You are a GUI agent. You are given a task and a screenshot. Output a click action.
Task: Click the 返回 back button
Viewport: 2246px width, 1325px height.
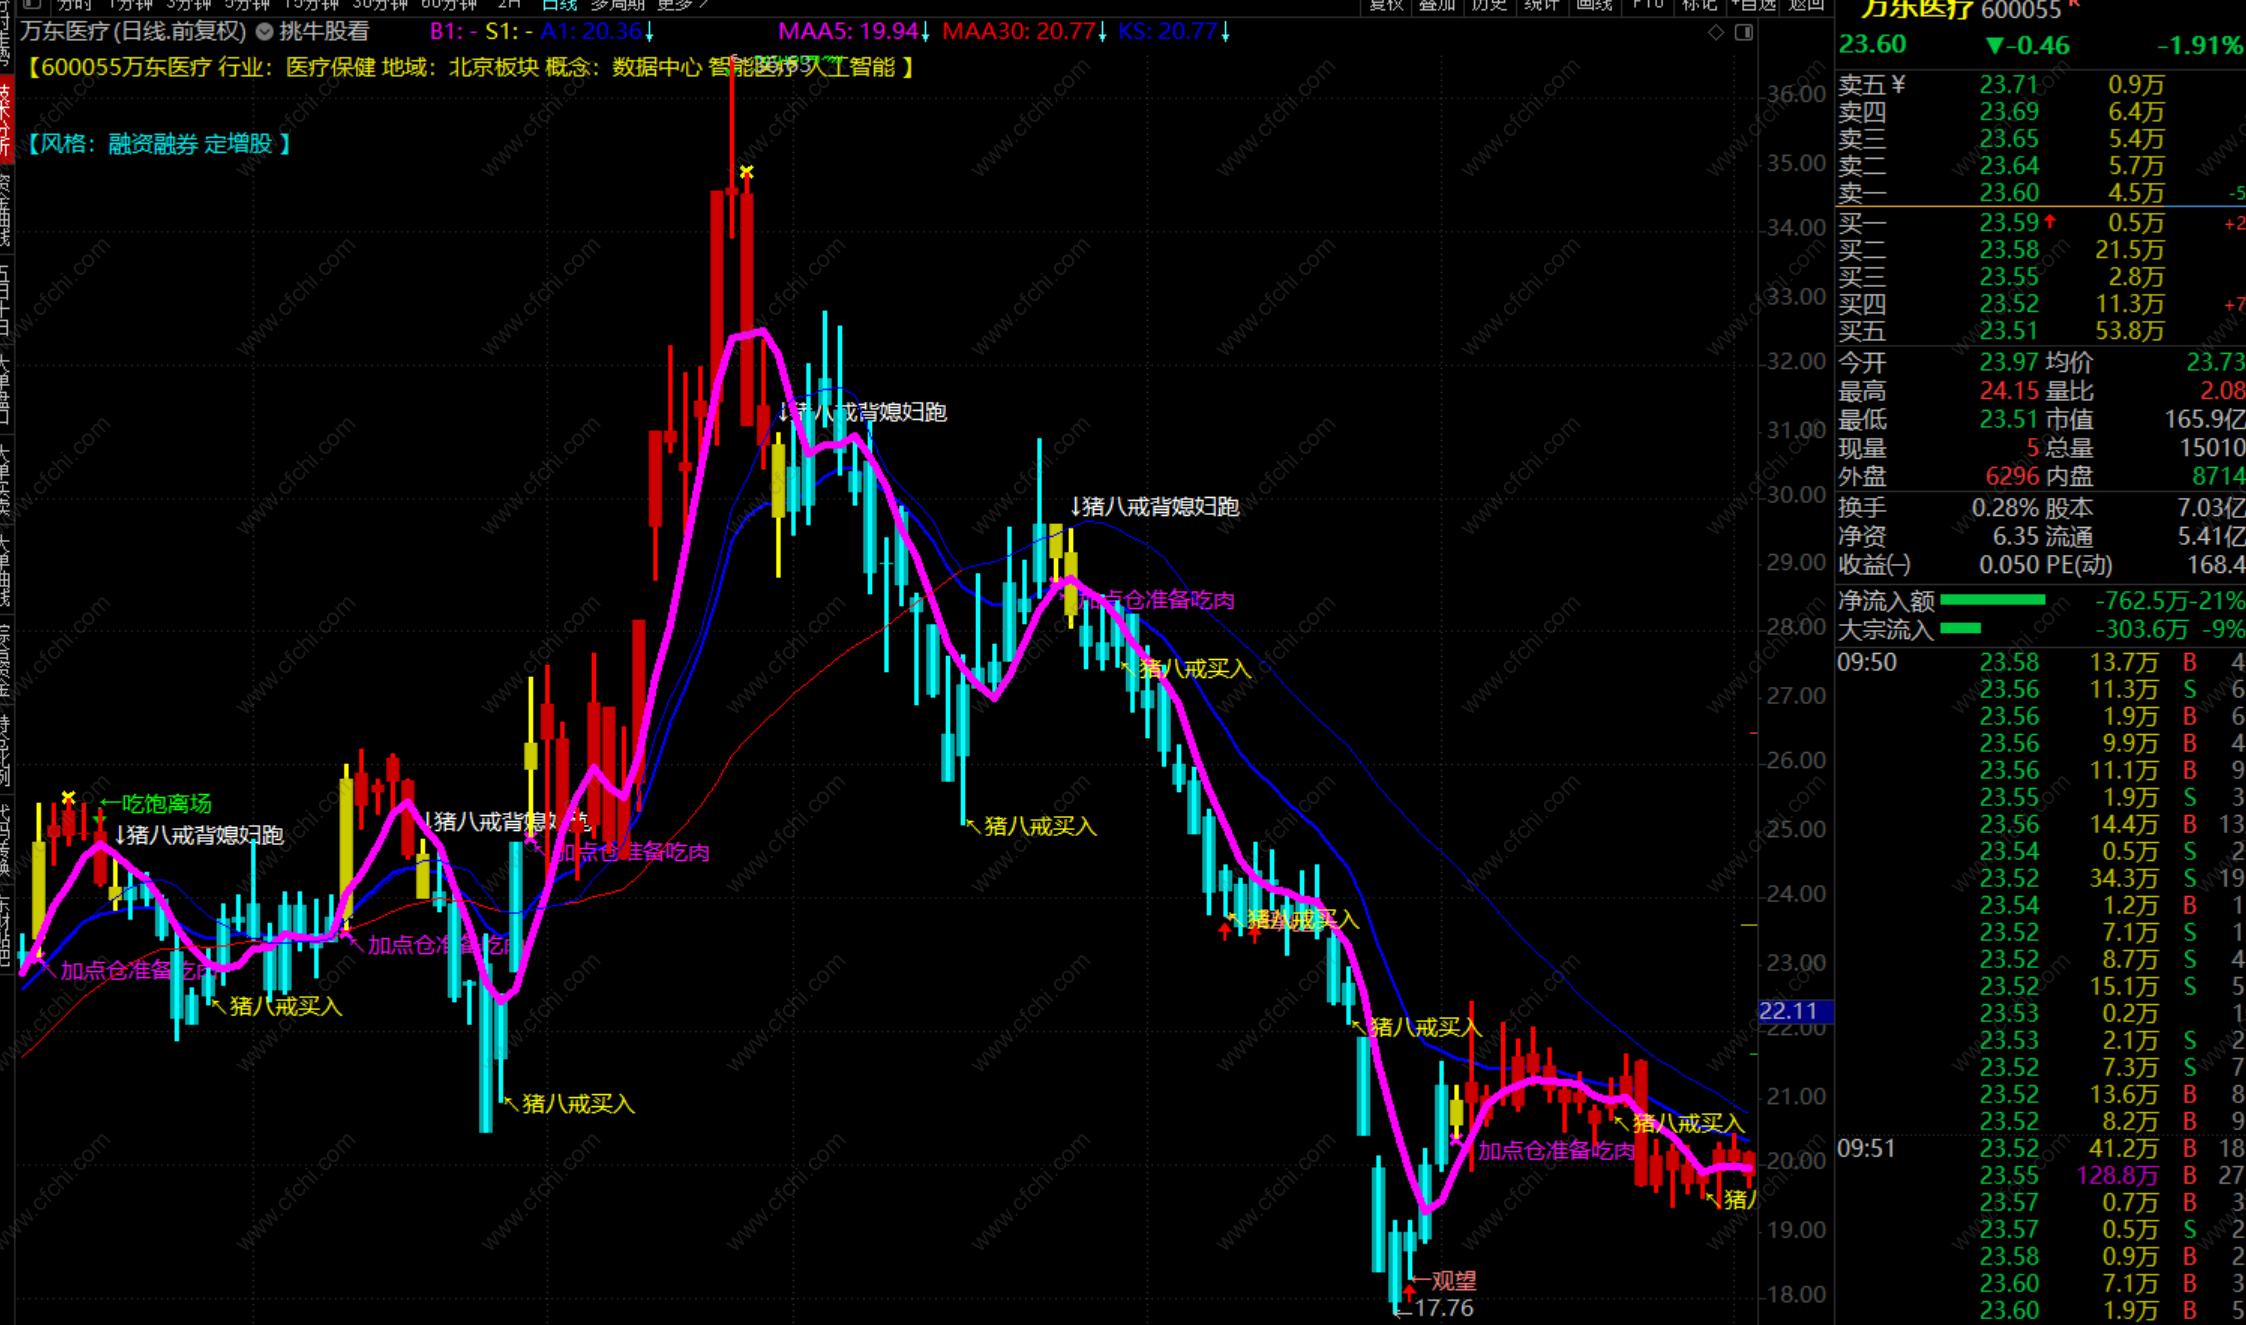(1806, 4)
